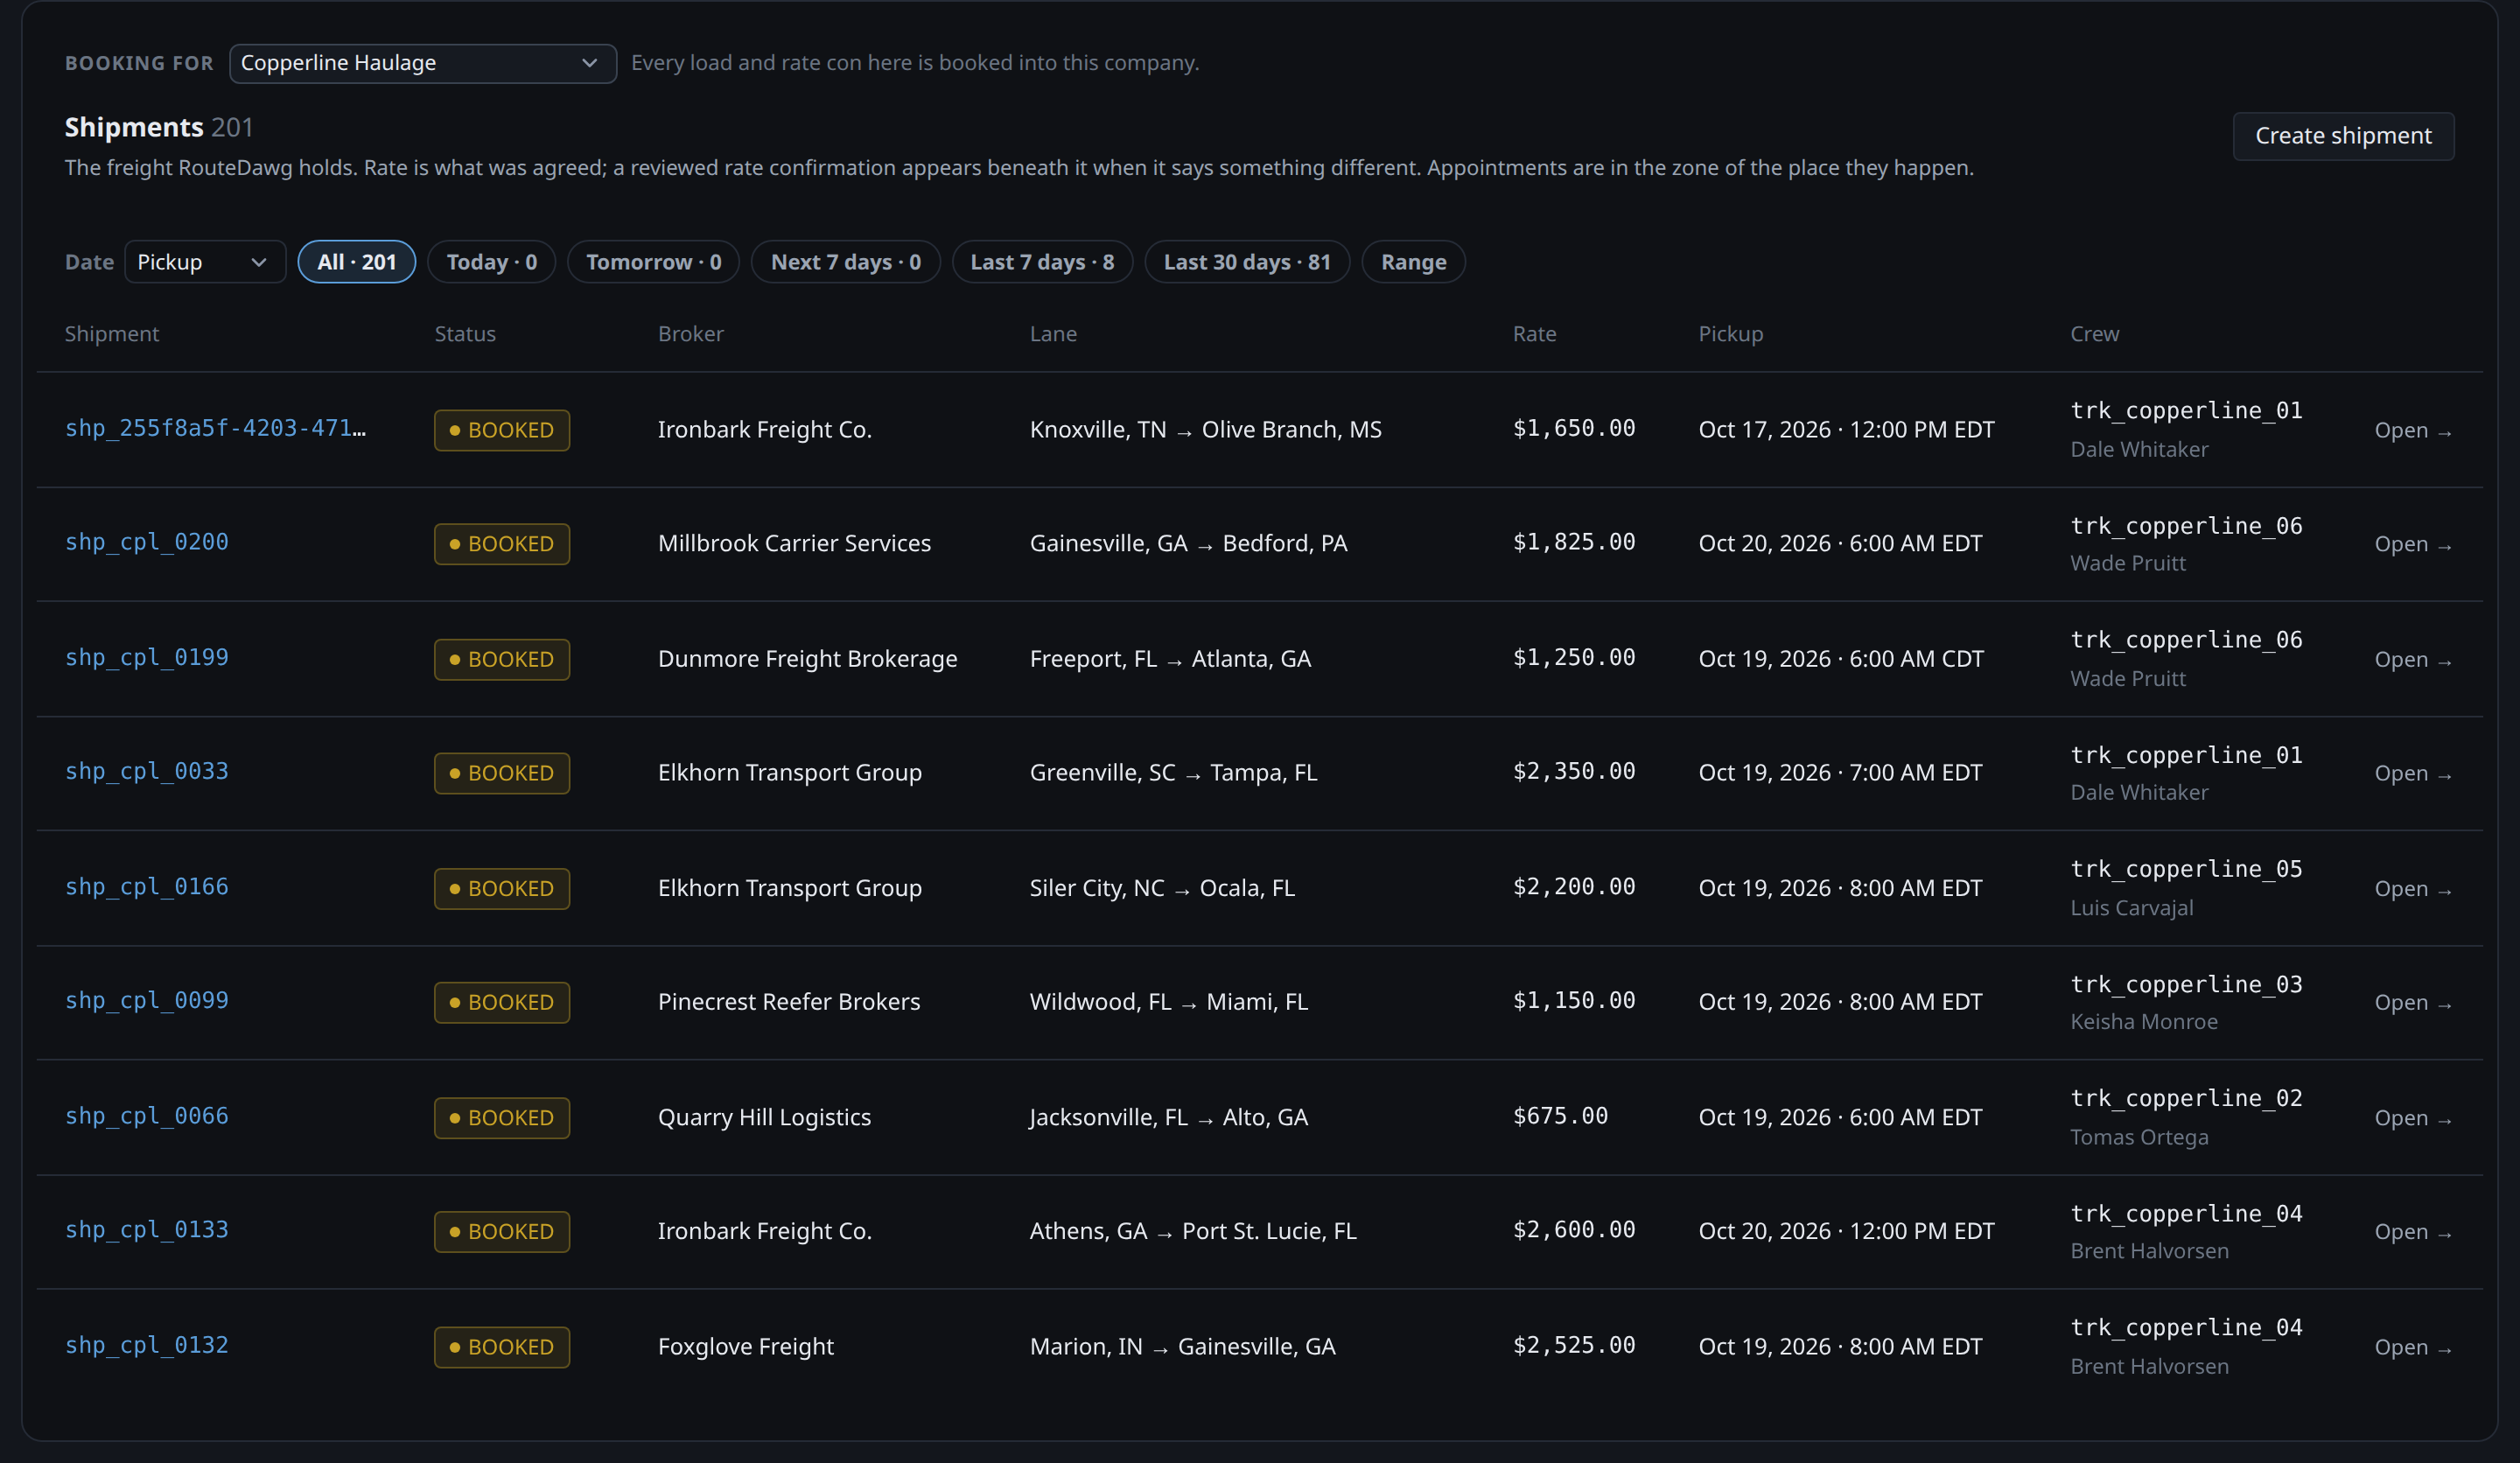This screenshot has width=2520, height=1463.
Task: Click BOOKED badge on shp_cpl_0200 row
Action: pos(502,544)
